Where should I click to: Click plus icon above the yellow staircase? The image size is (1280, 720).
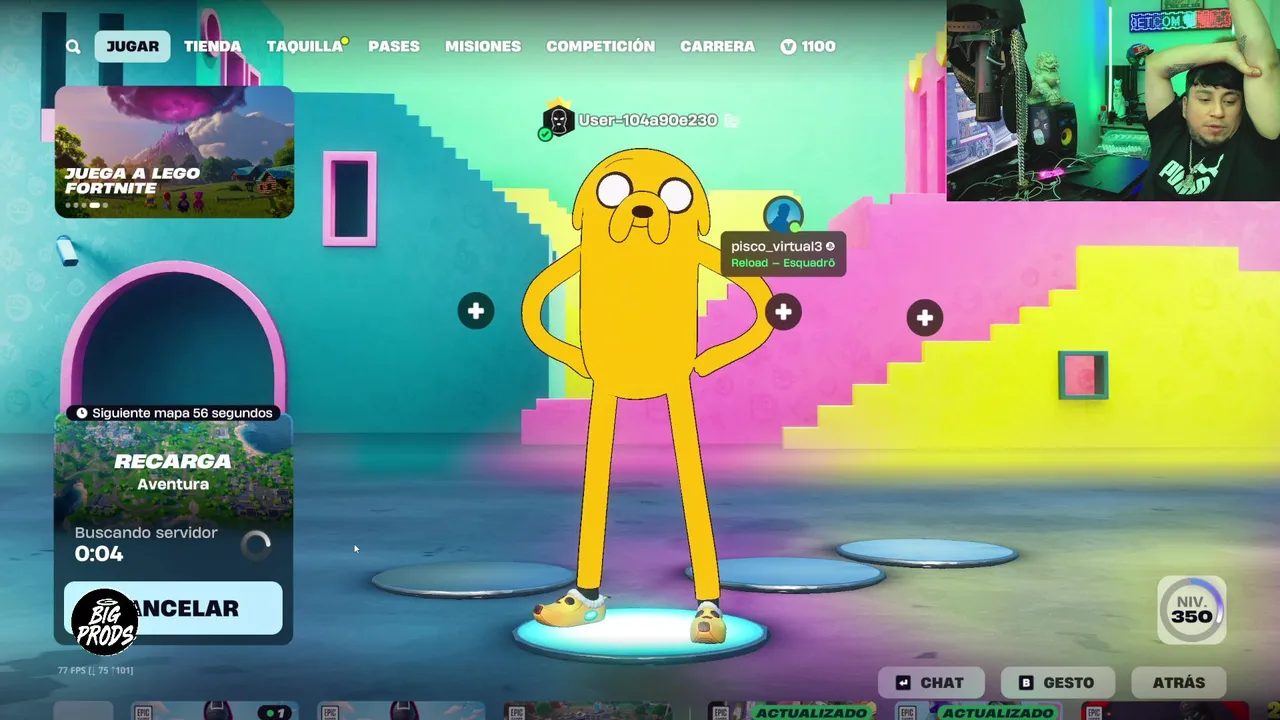(x=925, y=318)
